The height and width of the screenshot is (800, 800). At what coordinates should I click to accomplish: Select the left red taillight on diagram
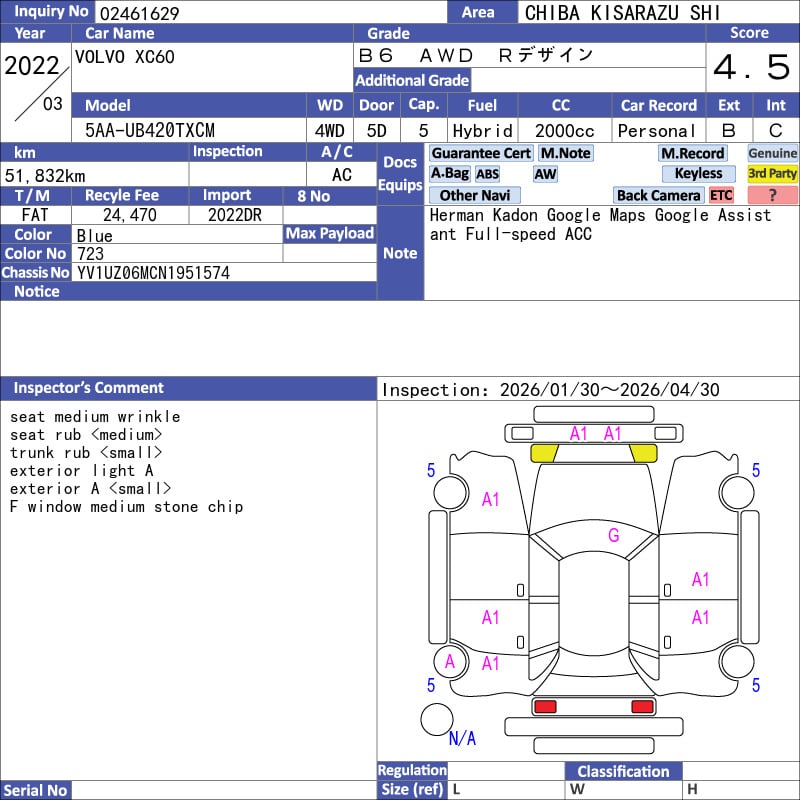(x=544, y=707)
